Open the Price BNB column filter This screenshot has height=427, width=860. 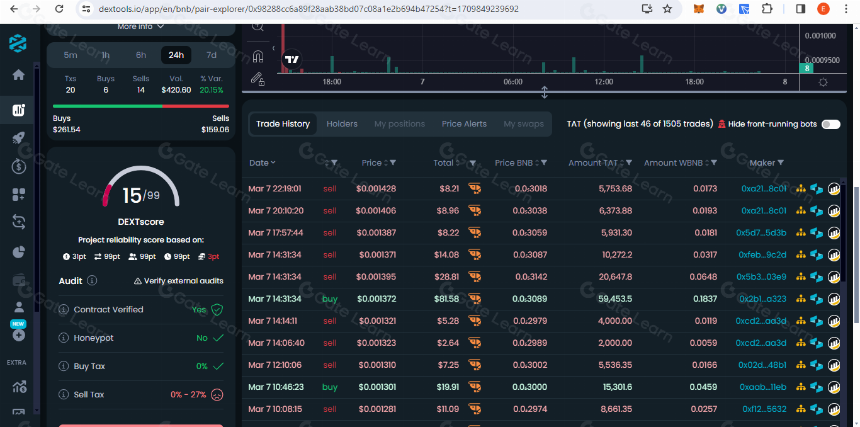pyautogui.click(x=544, y=163)
